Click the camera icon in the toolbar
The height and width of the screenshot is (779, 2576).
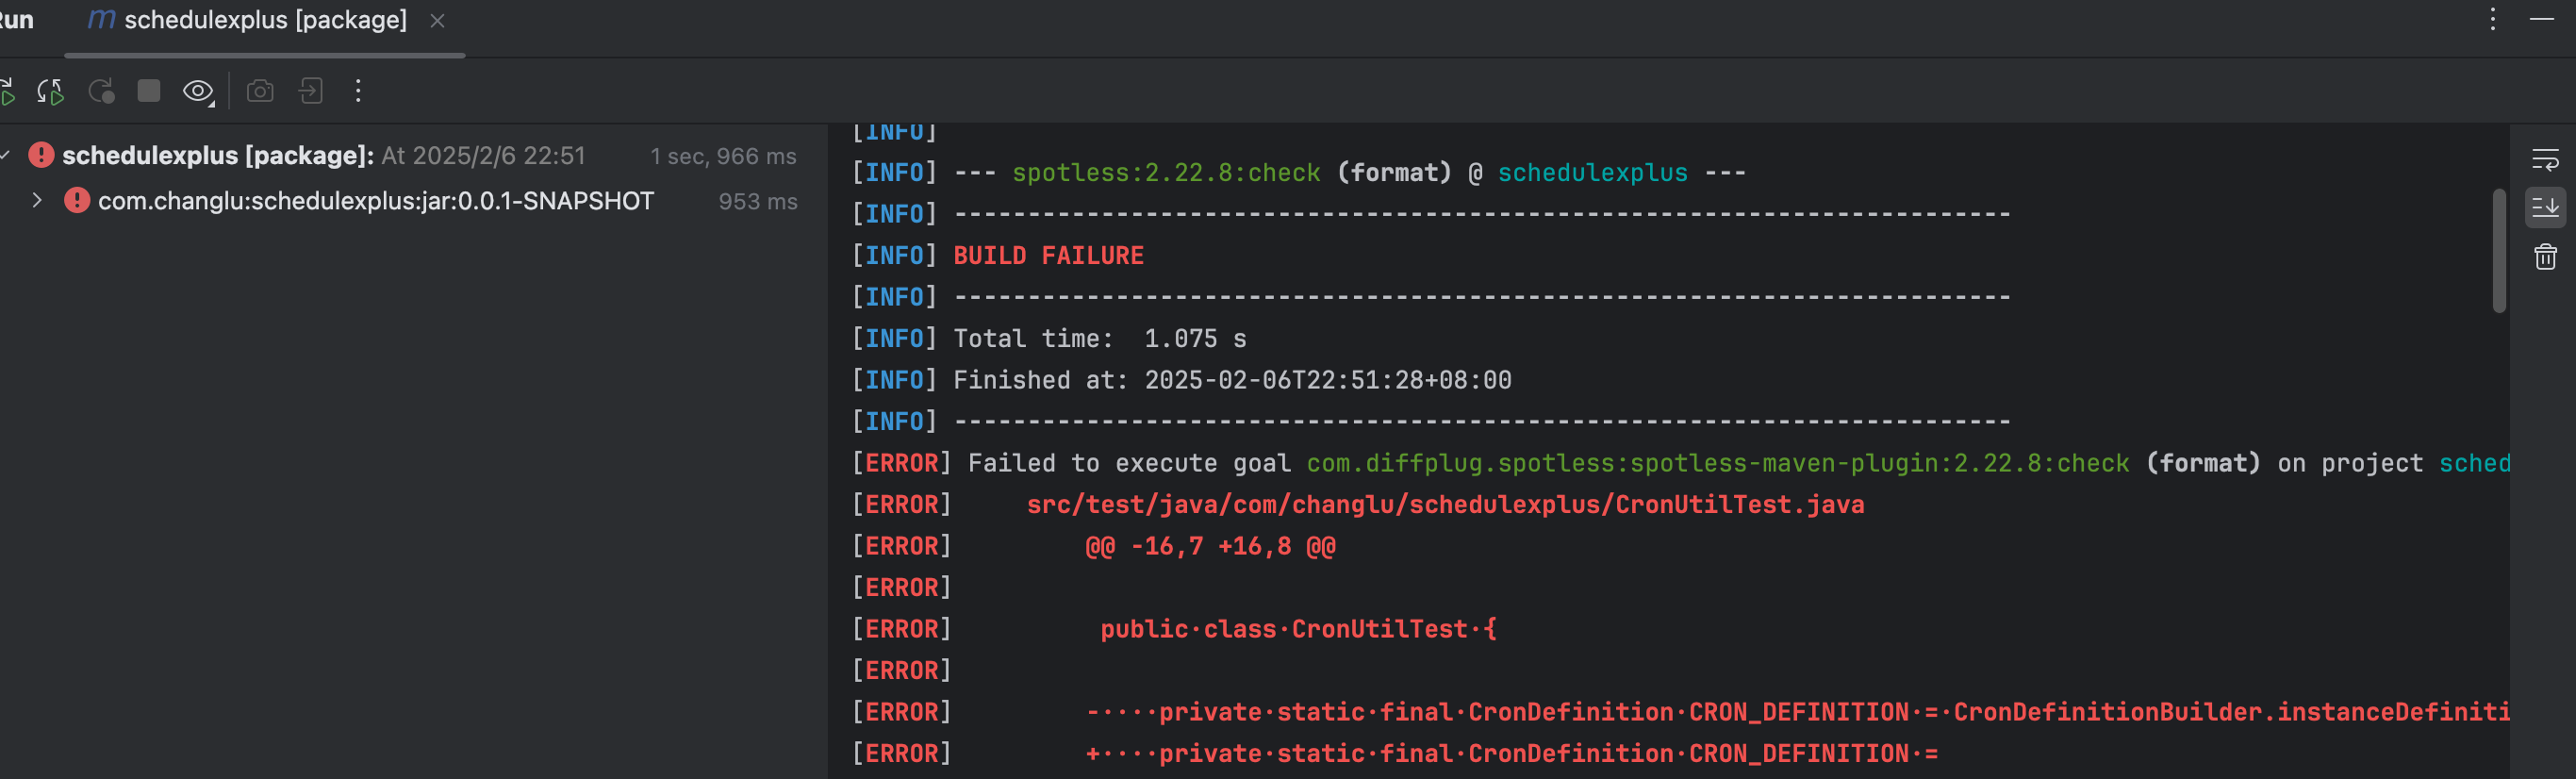click(260, 92)
